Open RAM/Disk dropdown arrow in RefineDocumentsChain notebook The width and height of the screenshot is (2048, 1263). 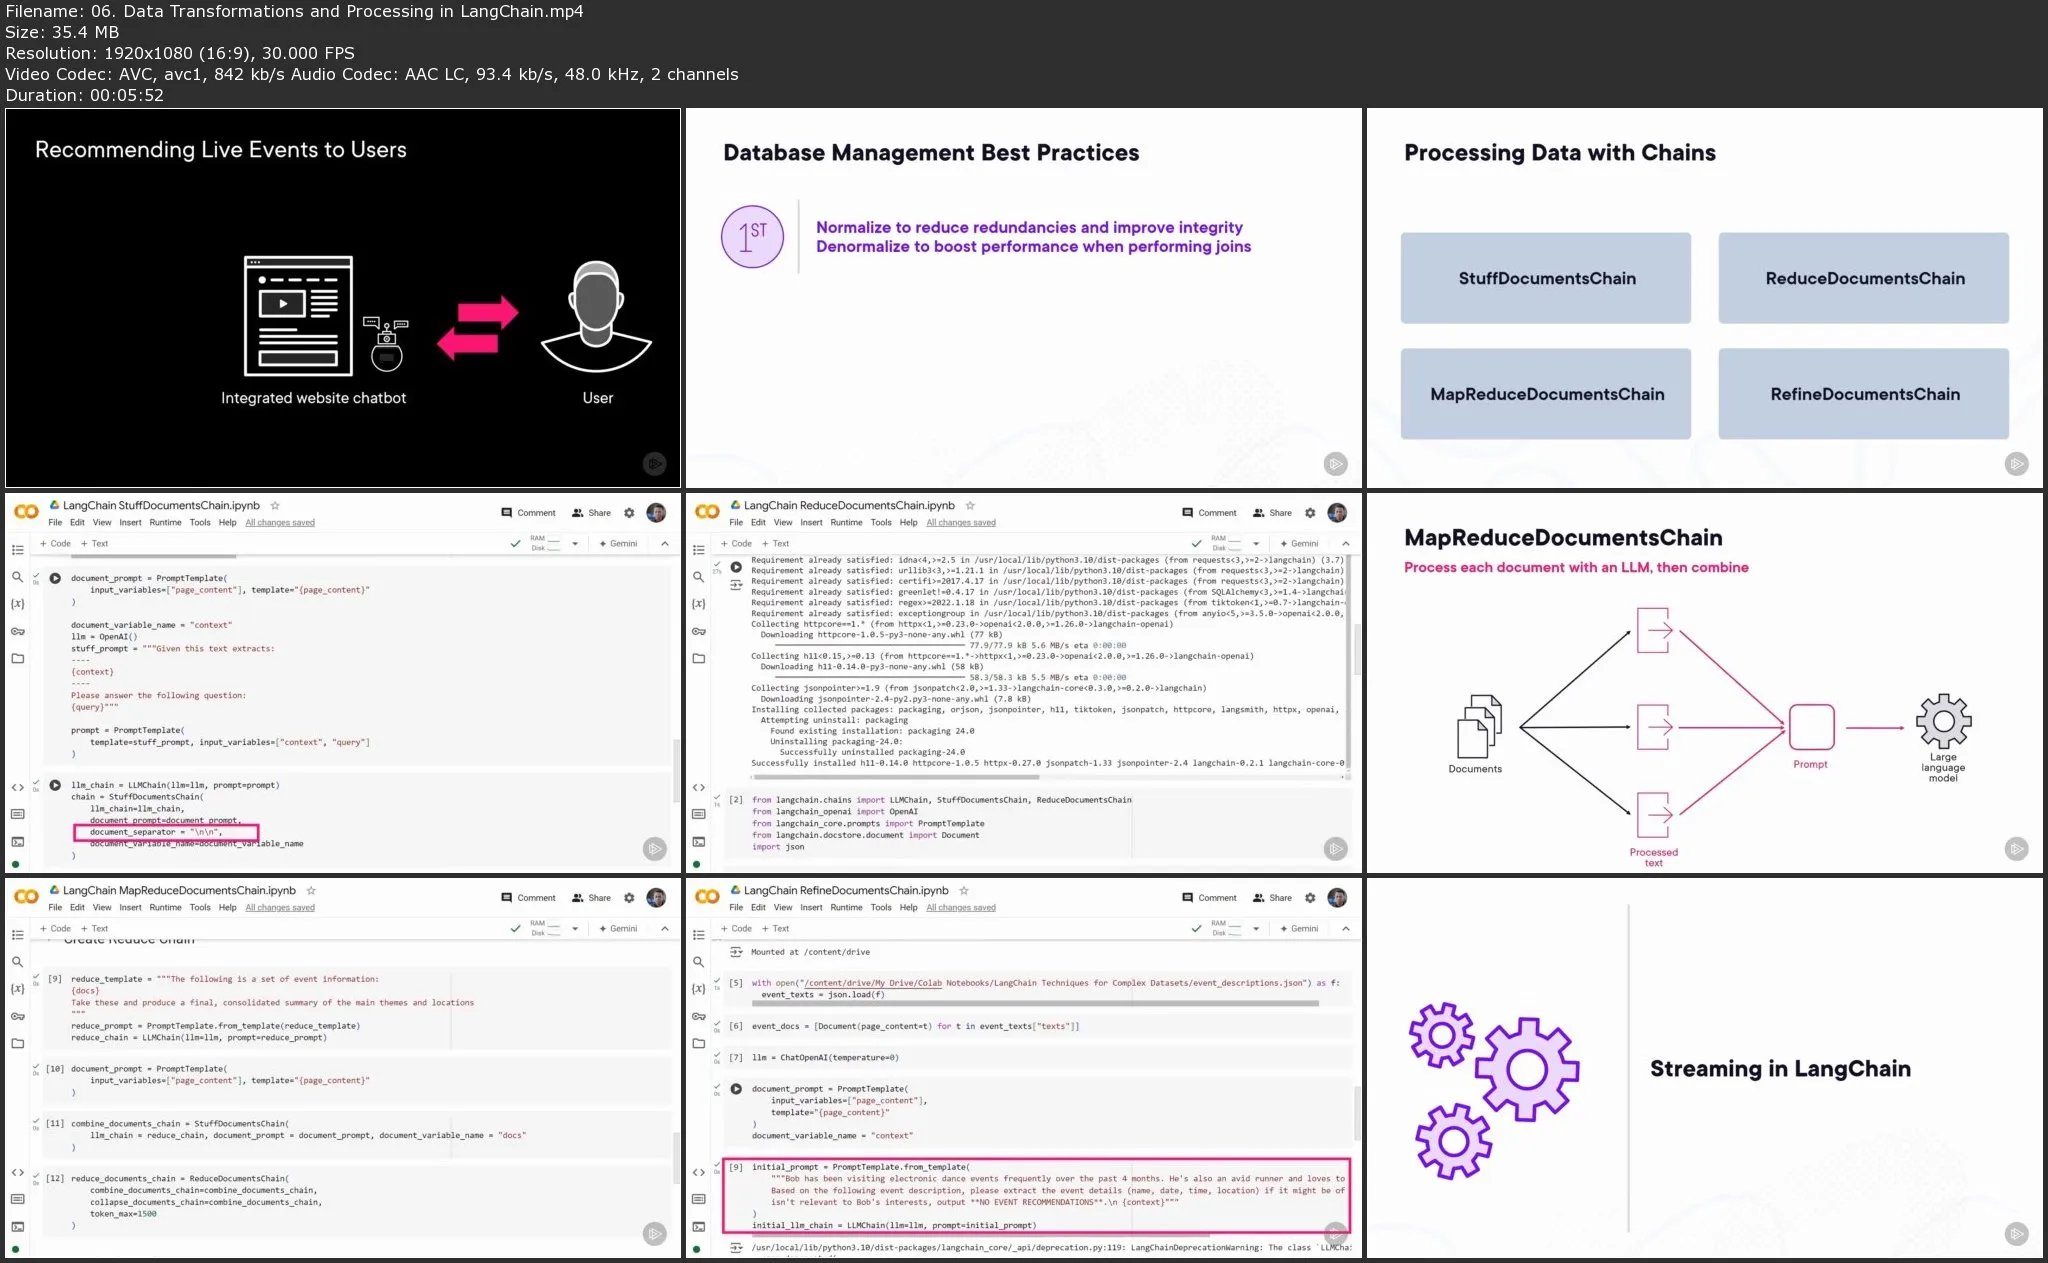pyautogui.click(x=1256, y=929)
